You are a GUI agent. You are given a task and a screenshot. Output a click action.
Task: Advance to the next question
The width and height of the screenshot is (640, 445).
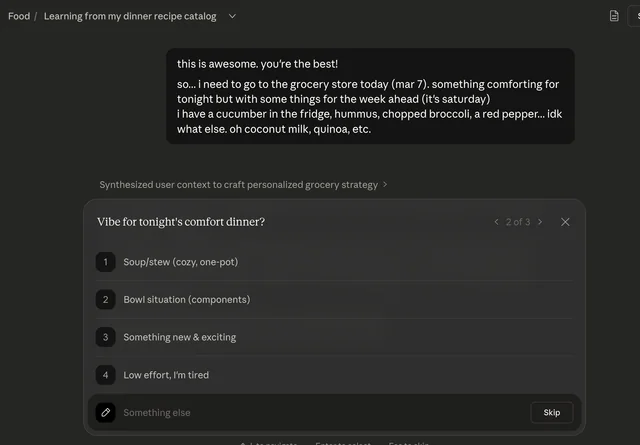coord(540,222)
